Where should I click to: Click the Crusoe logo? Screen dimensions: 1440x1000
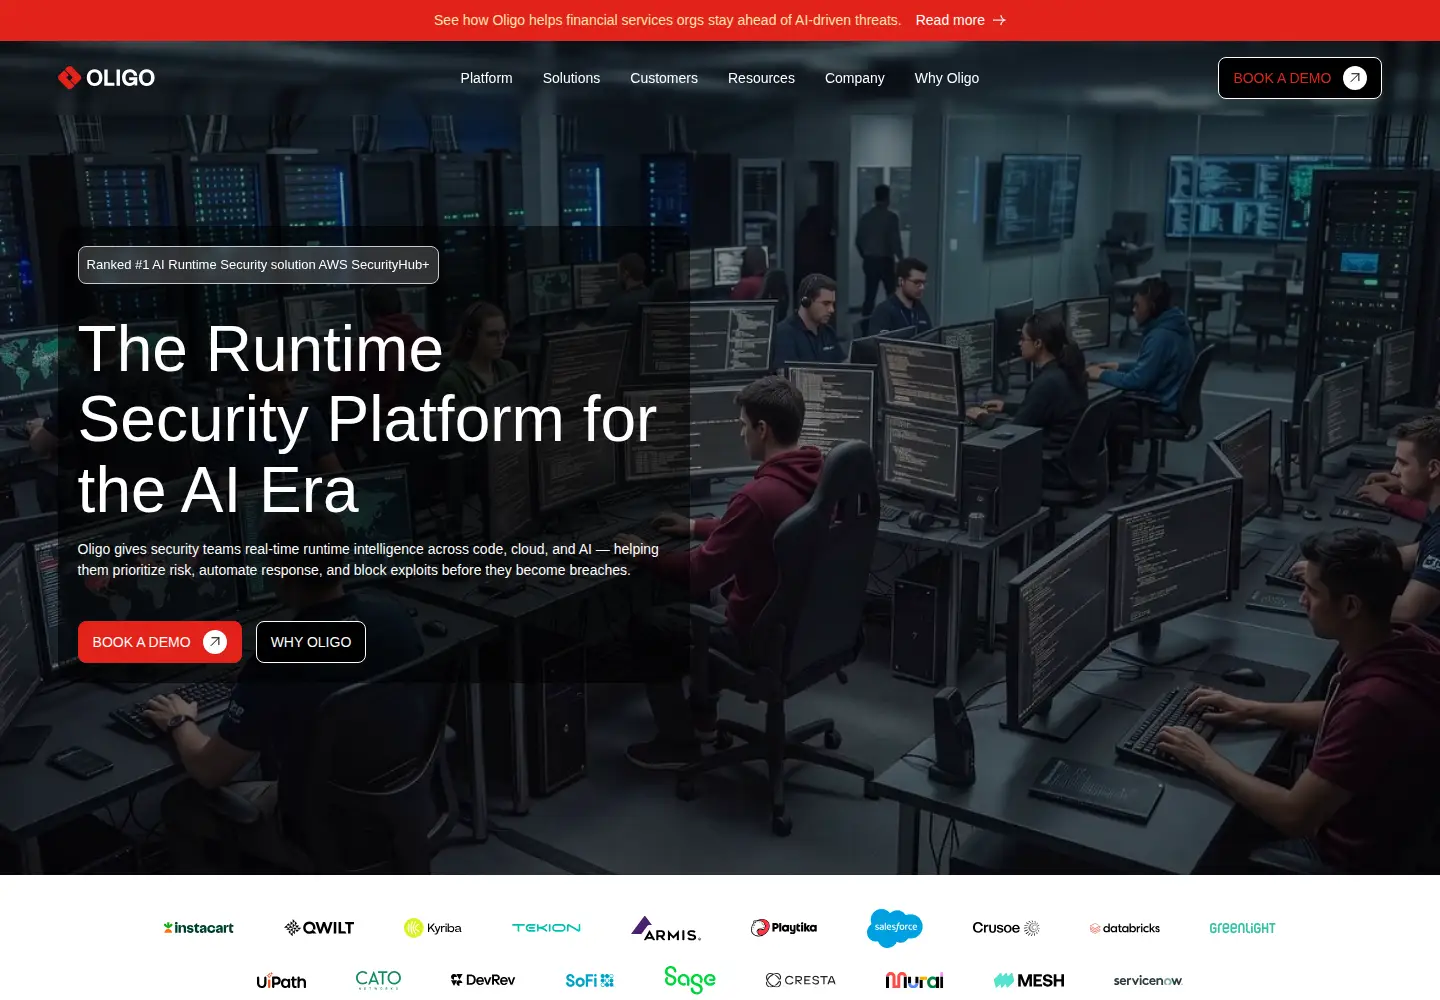click(x=1006, y=928)
